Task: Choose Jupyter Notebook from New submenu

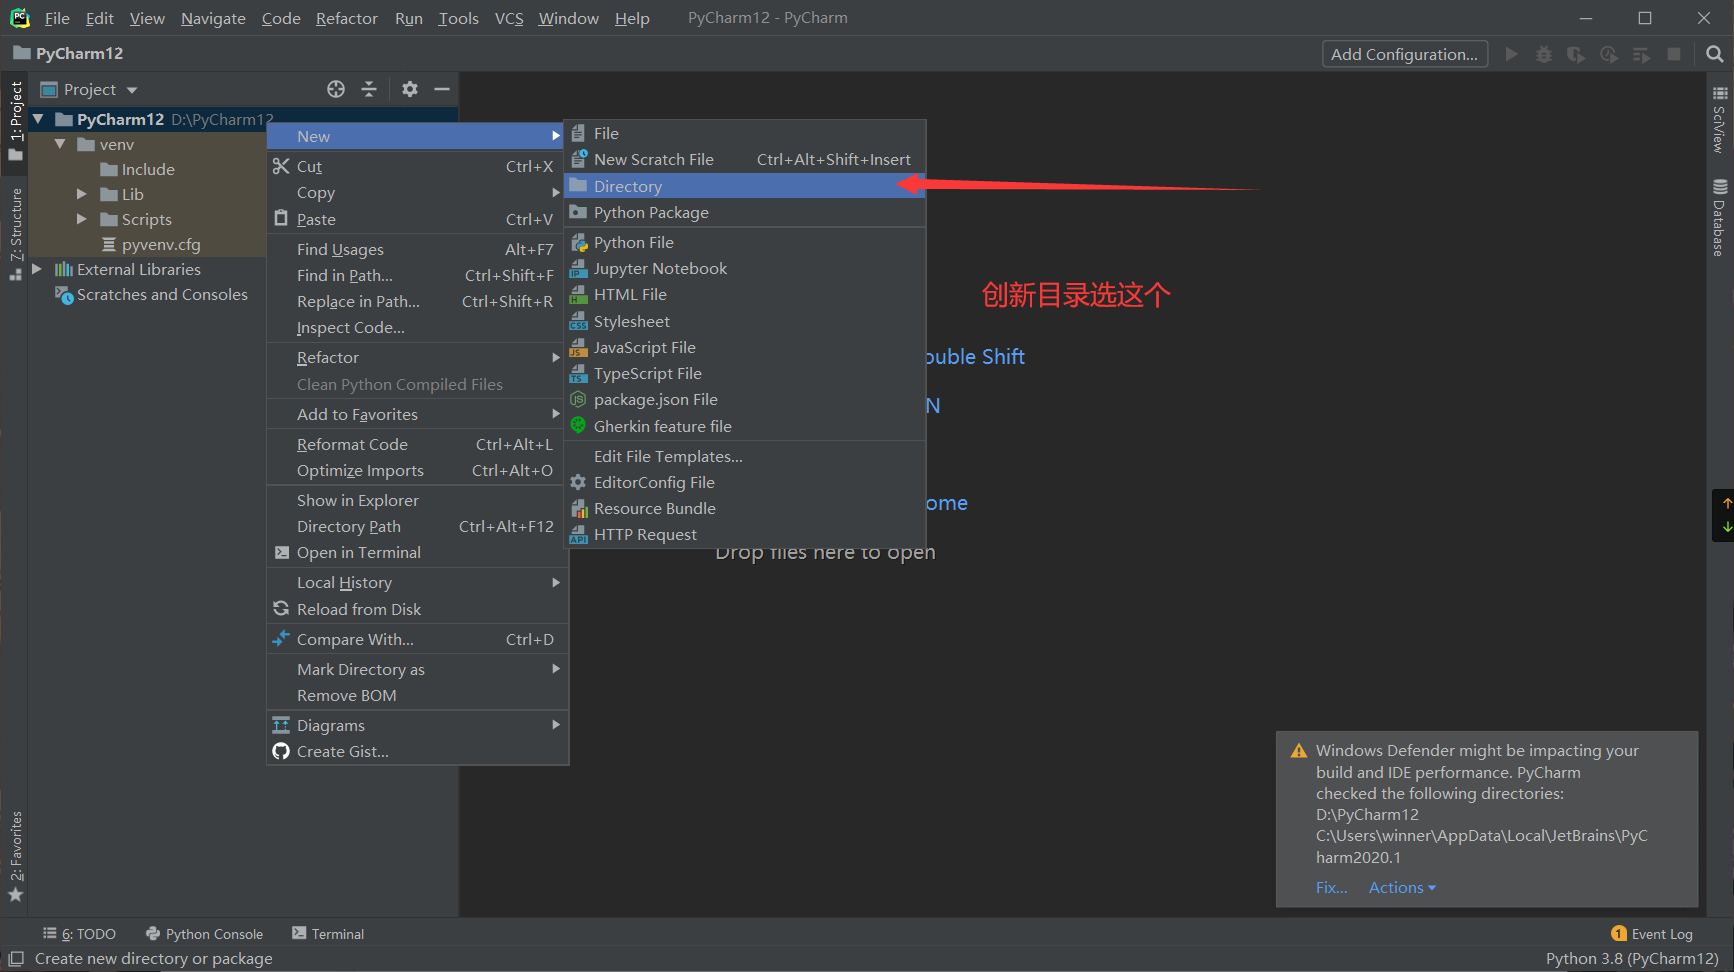Action: point(744,269)
